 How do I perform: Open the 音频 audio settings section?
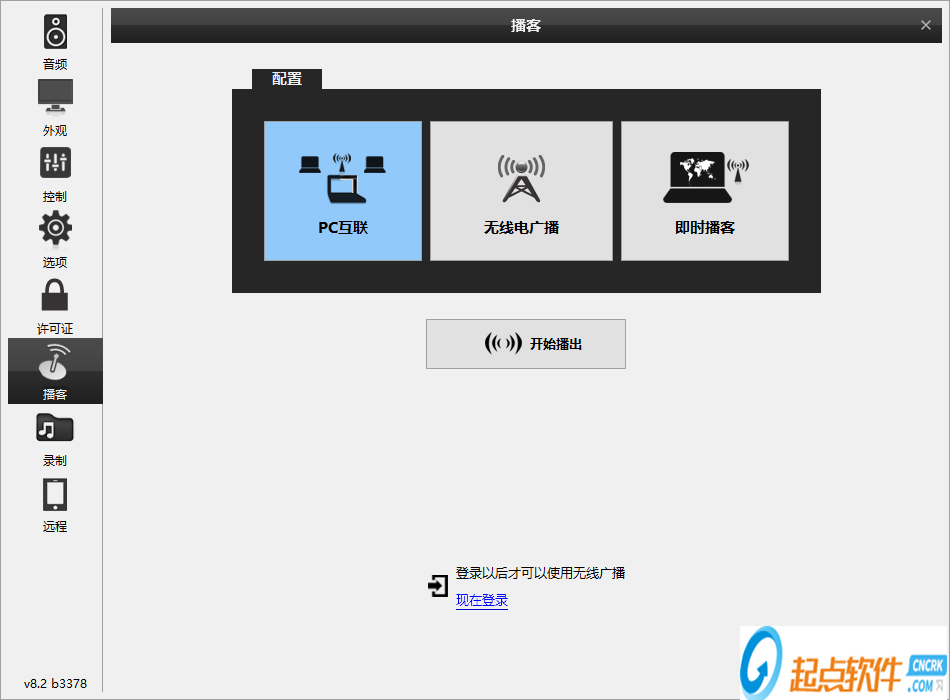pos(55,42)
